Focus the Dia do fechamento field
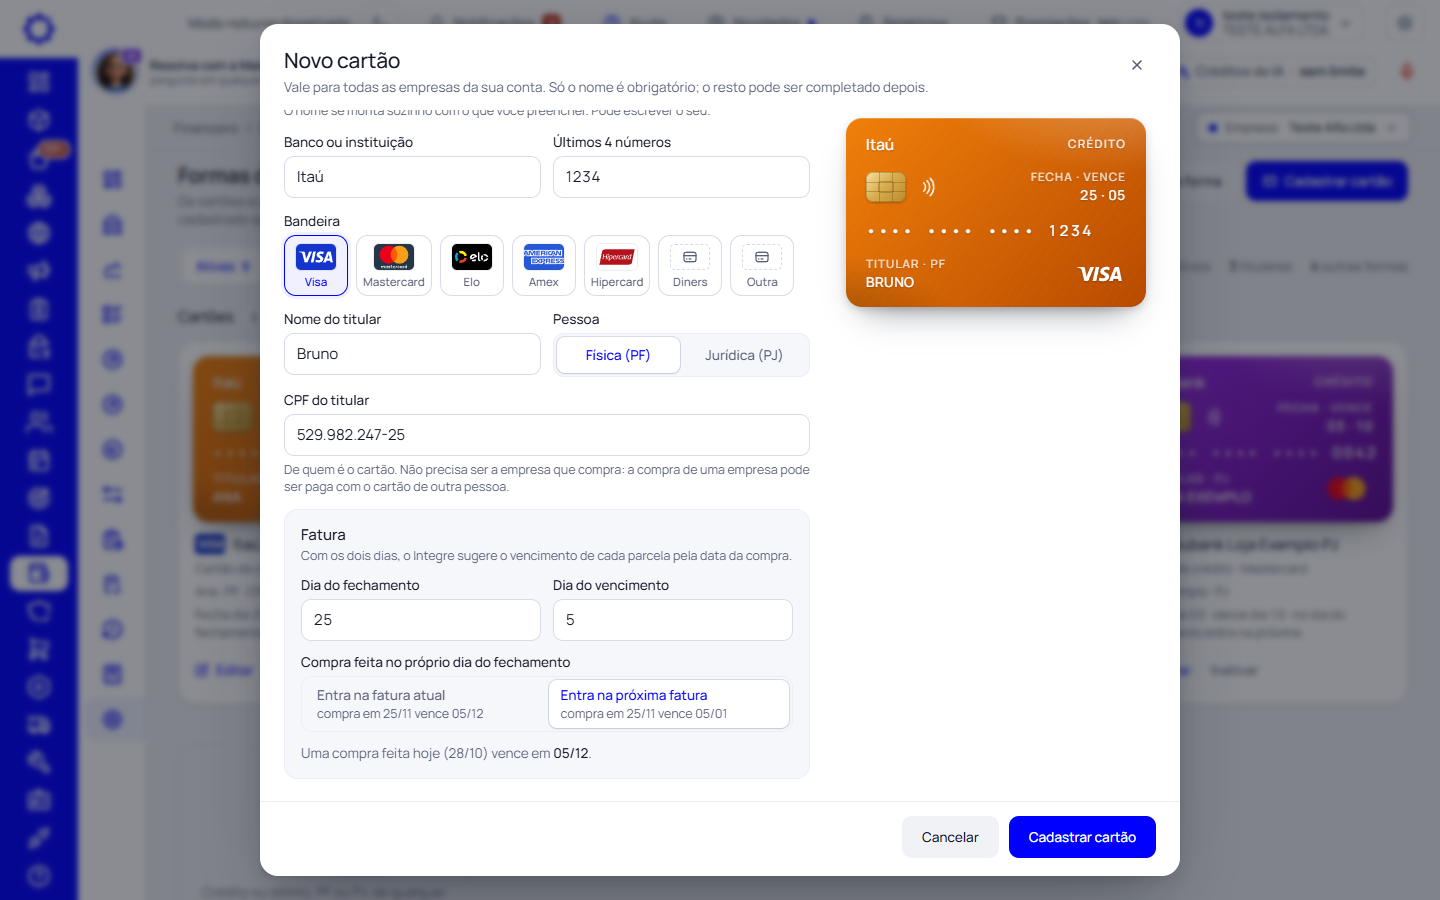1440x900 pixels. (x=421, y=620)
